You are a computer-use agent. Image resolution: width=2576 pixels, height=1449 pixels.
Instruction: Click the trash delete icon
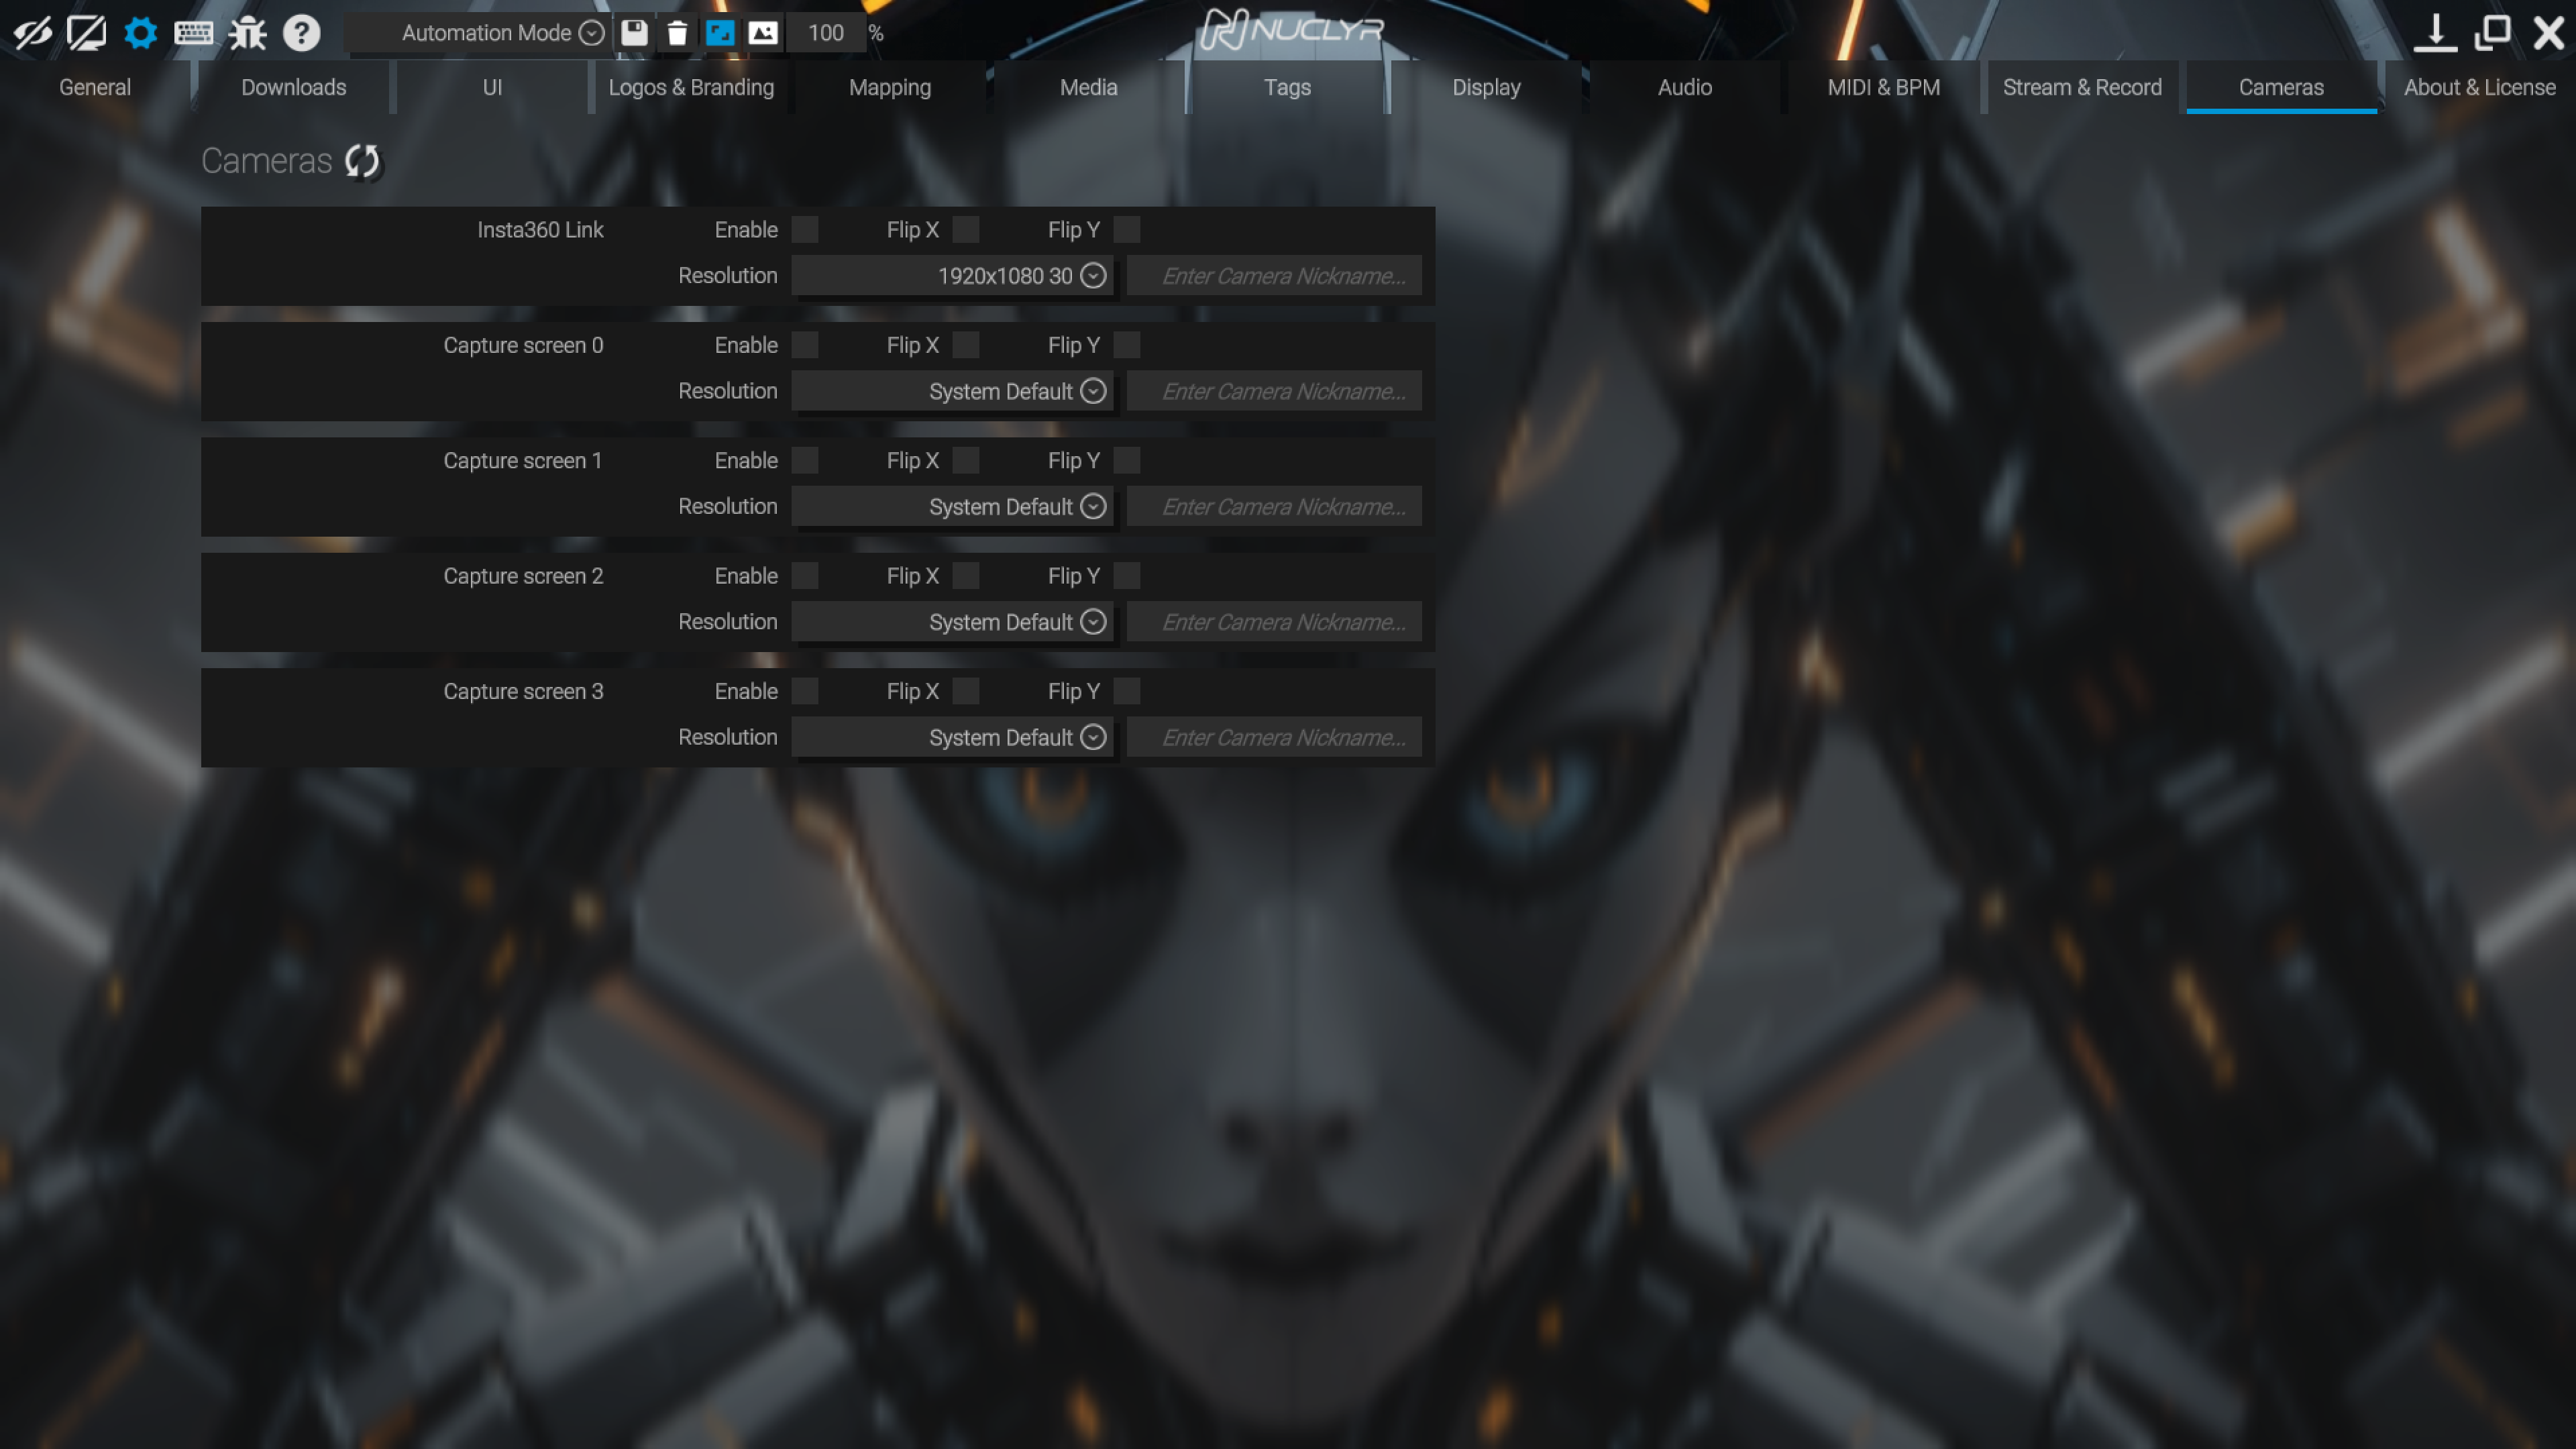coord(677,33)
